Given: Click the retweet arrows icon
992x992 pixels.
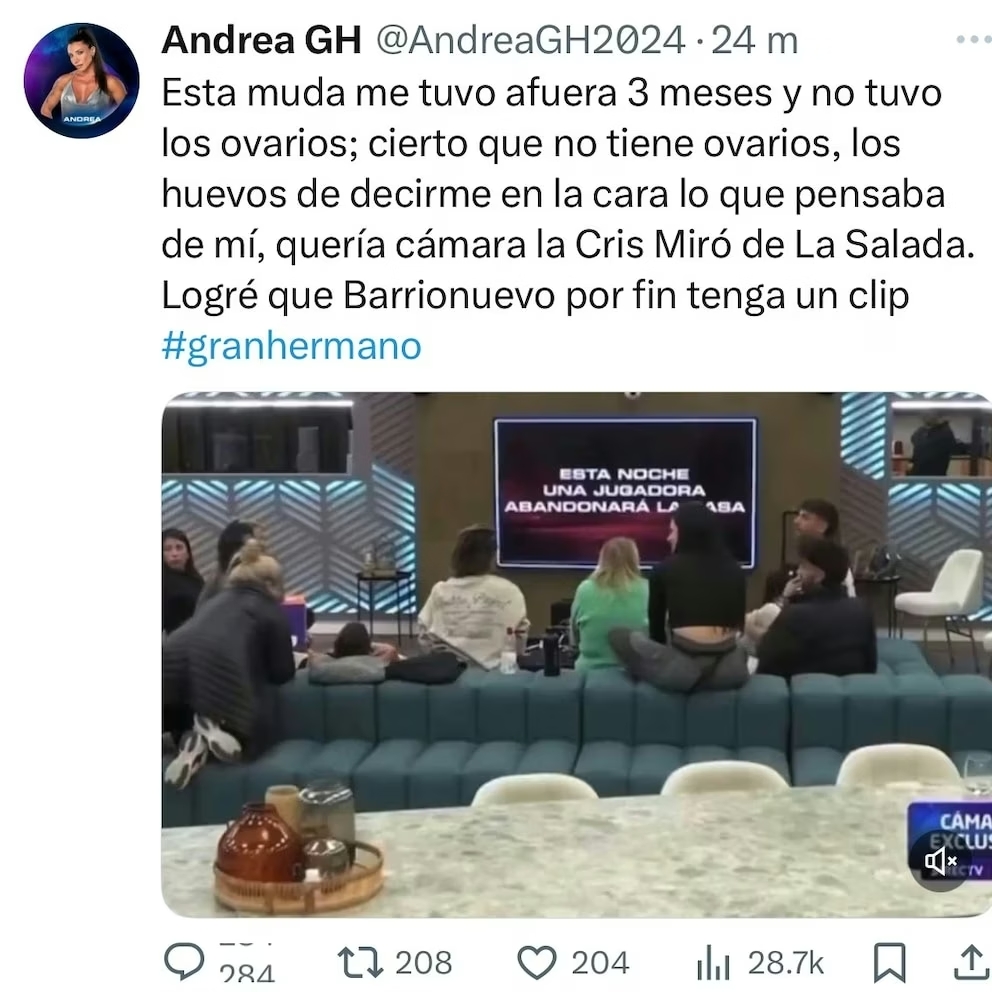Looking at the screenshot, I should [x=360, y=962].
